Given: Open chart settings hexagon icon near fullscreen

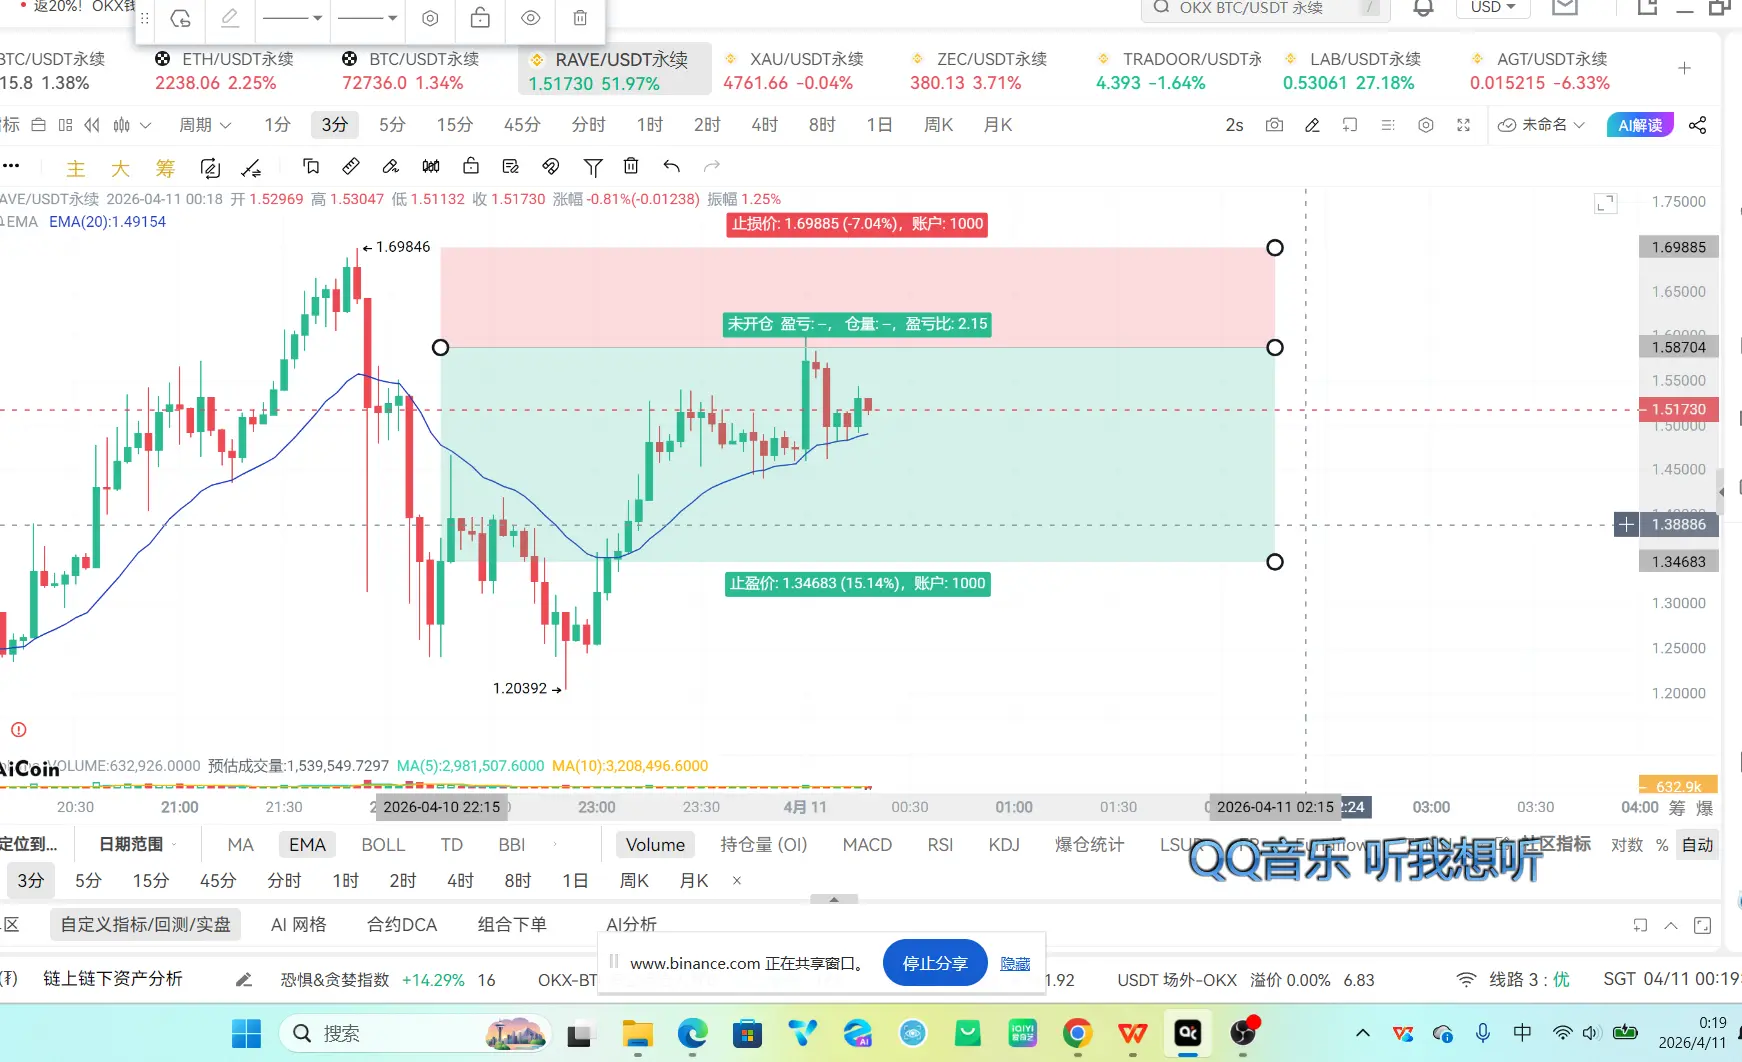Looking at the screenshot, I should pyautogui.click(x=1426, y=125).
